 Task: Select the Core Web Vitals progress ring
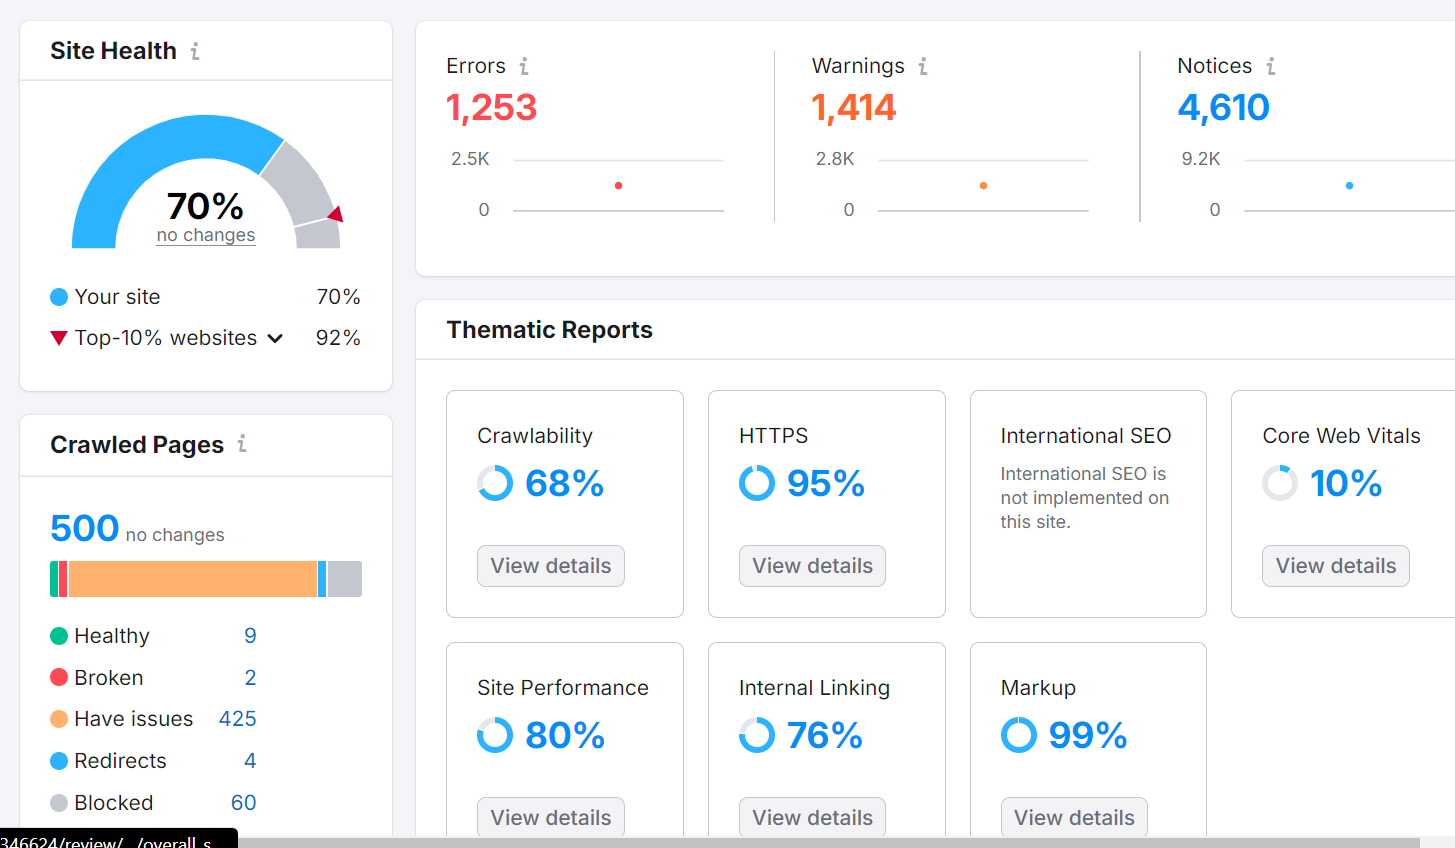[x=1280, y=483]
